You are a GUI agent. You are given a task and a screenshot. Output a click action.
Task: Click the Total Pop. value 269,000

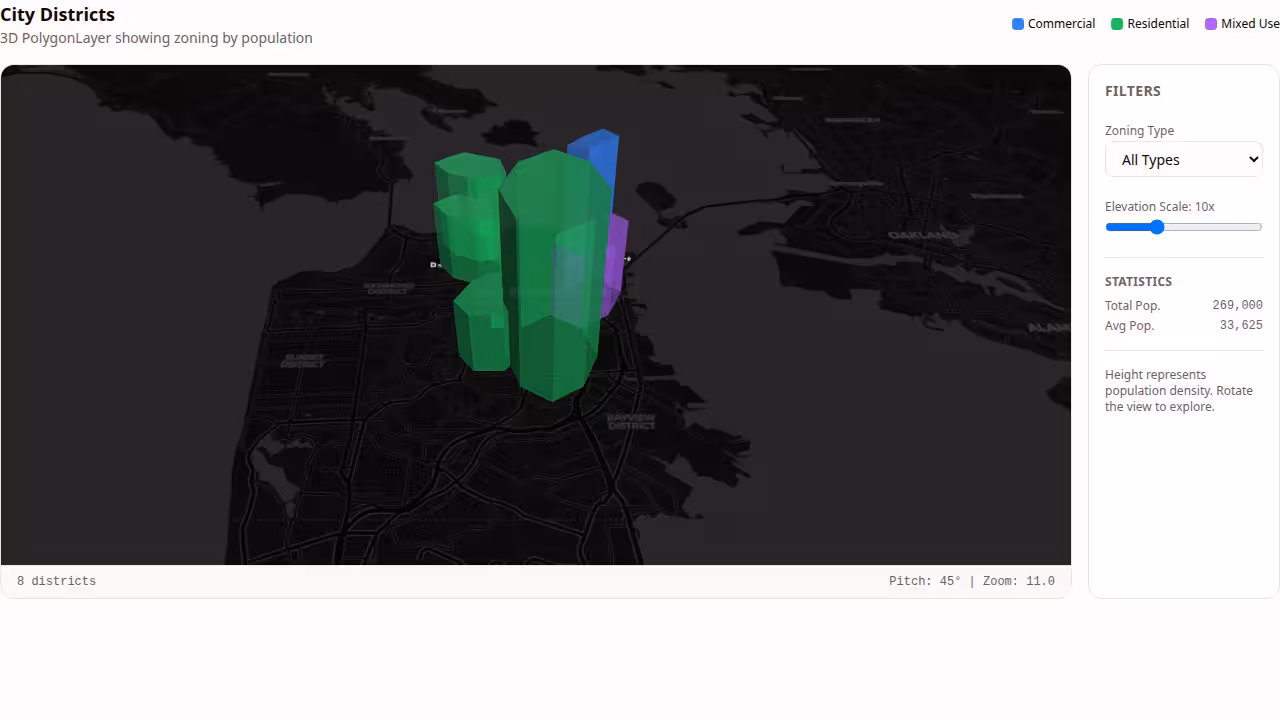(x=1237, y=305)
